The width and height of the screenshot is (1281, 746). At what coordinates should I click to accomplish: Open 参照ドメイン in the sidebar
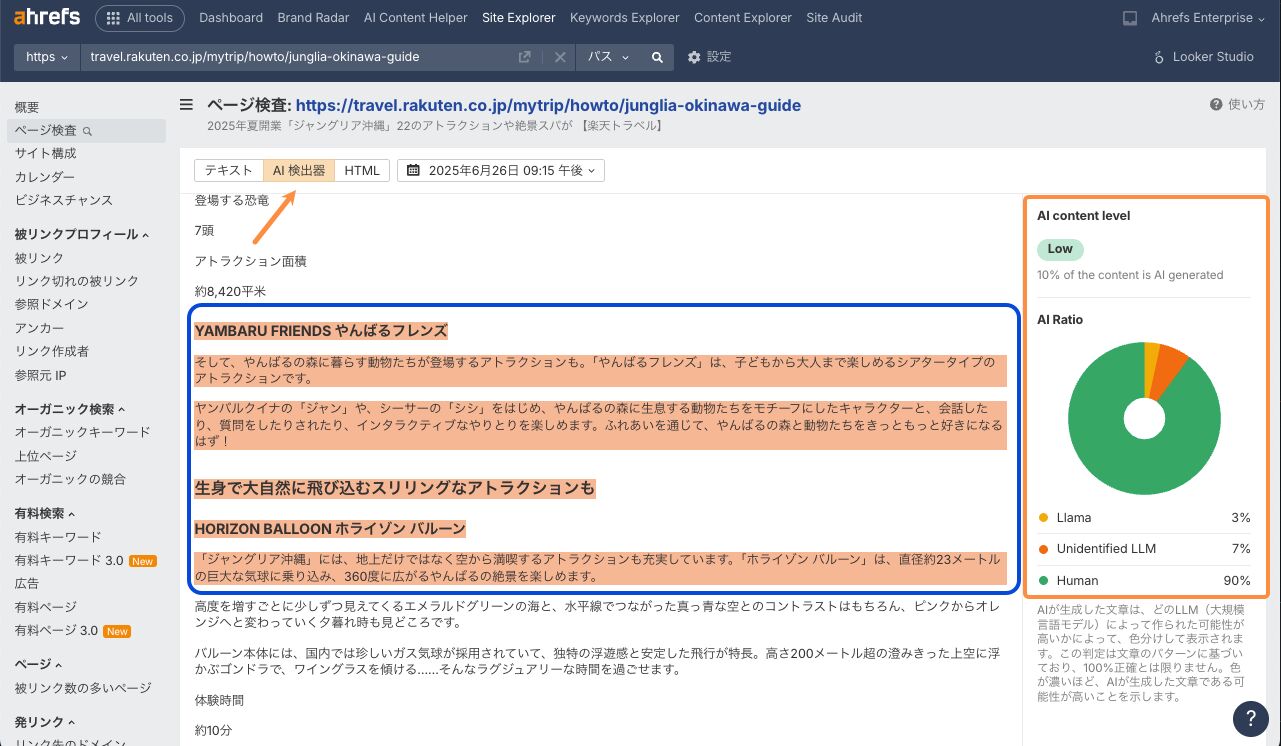(52, 304)
